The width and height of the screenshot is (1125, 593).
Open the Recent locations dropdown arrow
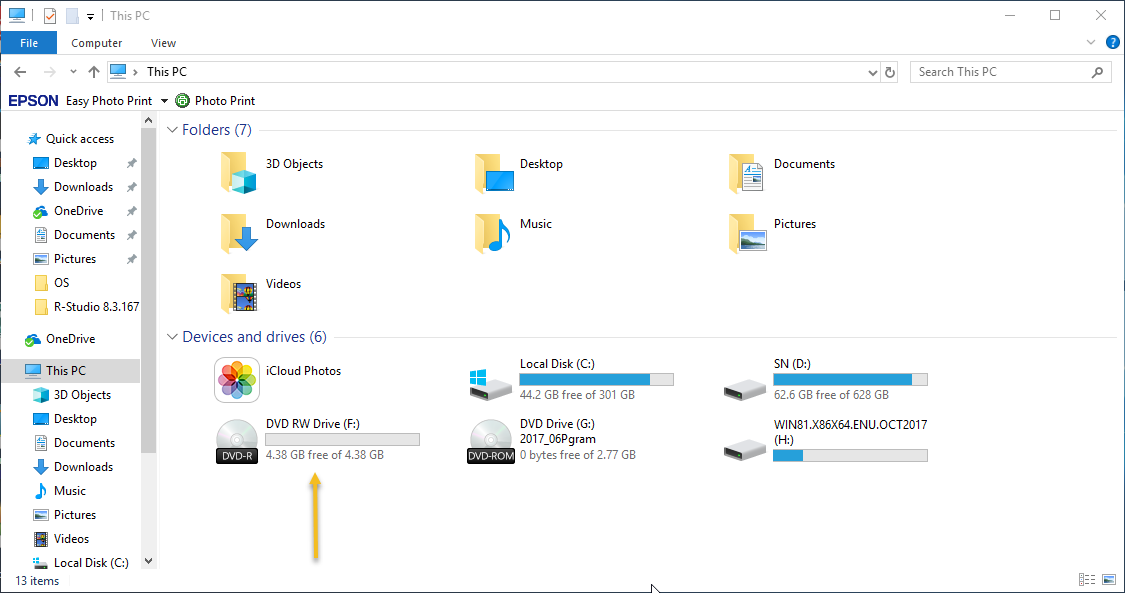[x=73, y=72]
